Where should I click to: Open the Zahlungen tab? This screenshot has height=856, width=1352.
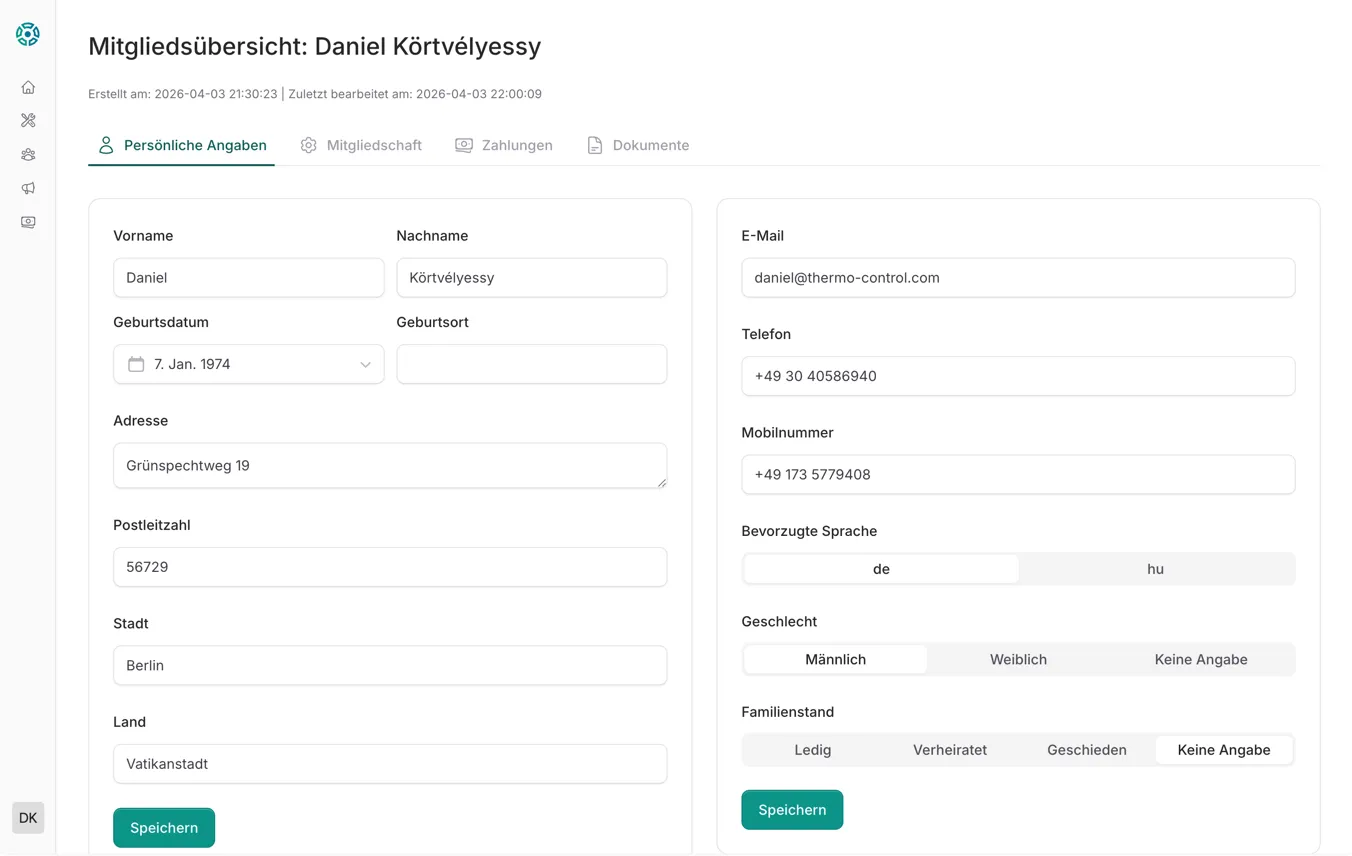click(x=504, y=145)
